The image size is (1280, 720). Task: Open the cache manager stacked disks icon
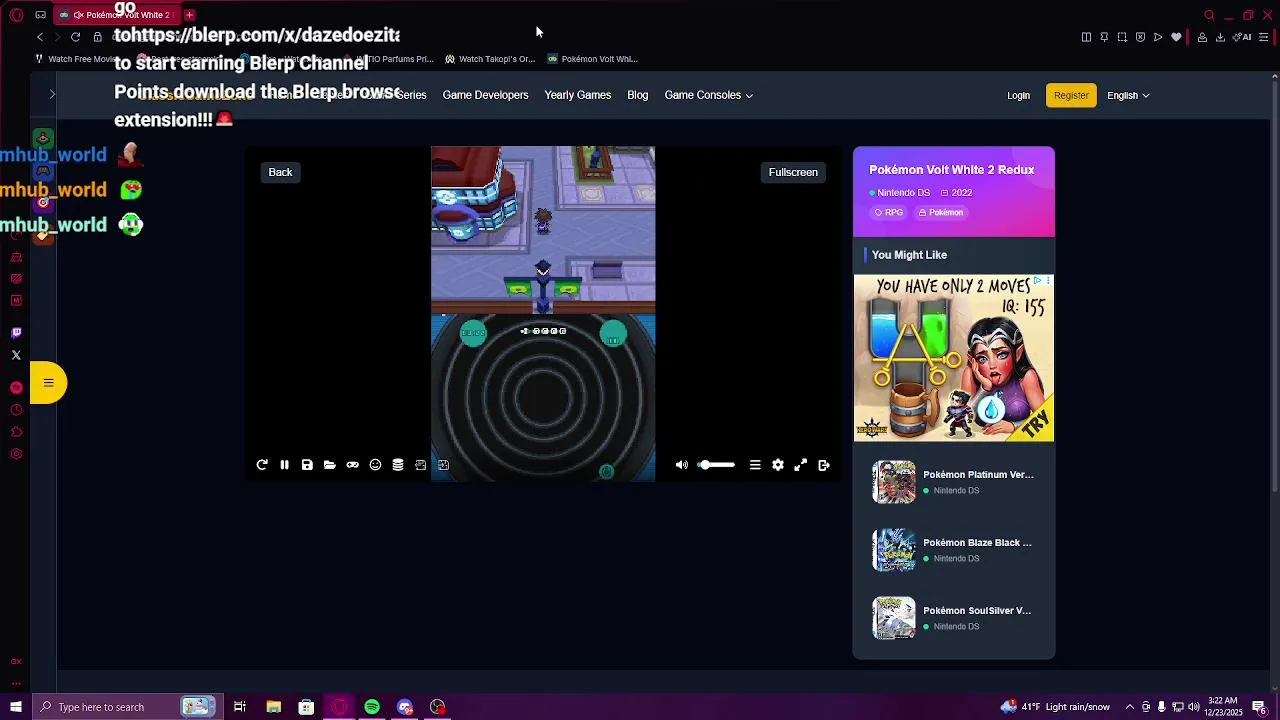[x=398, y=465]
